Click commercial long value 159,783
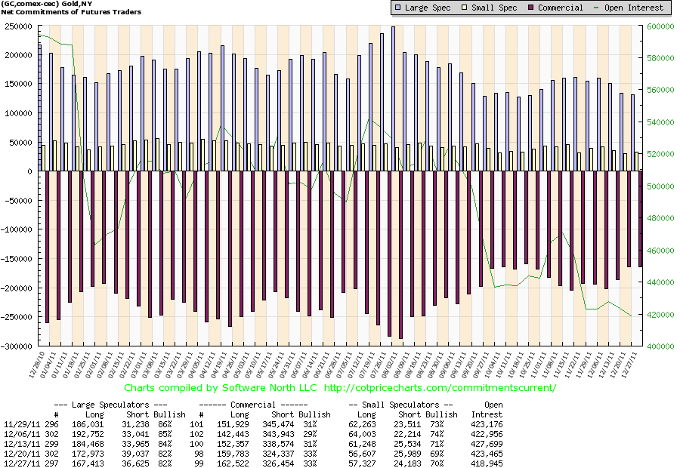 [233, 454]
